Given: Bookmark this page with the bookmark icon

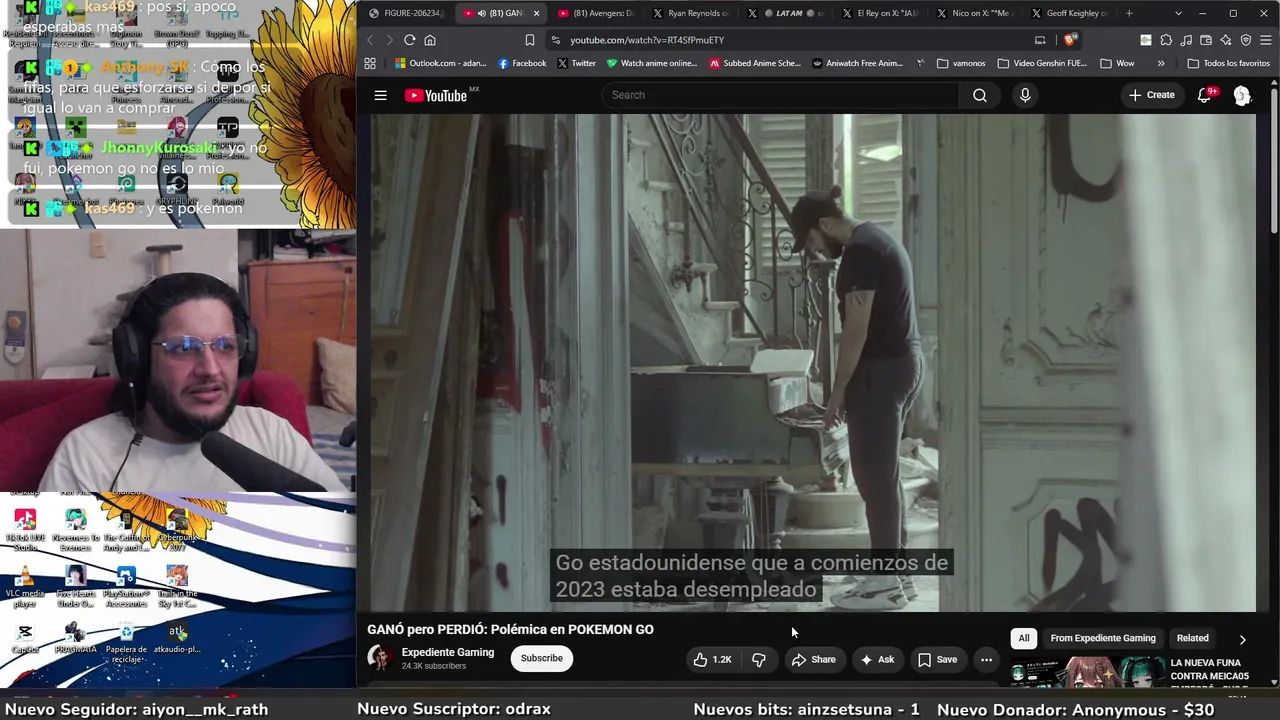Looking at the screenshot, I should tap(529, 40).
